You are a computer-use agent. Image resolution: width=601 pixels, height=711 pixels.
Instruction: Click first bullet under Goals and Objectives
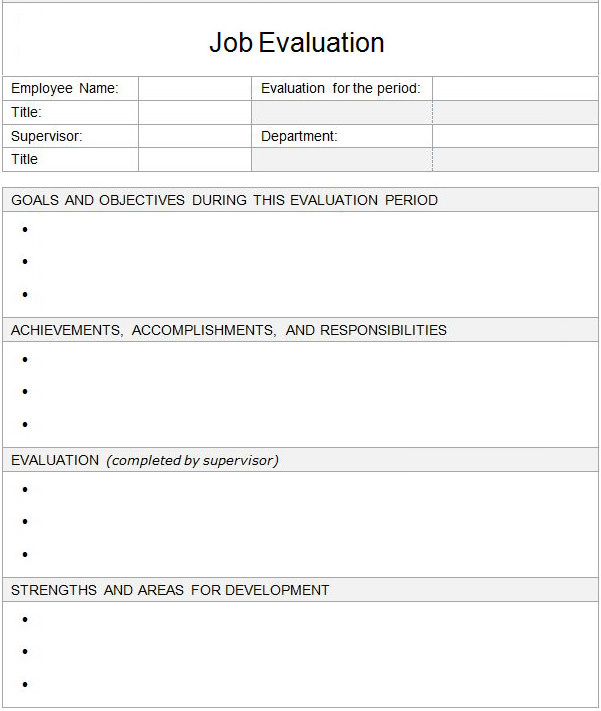[25, 230]
